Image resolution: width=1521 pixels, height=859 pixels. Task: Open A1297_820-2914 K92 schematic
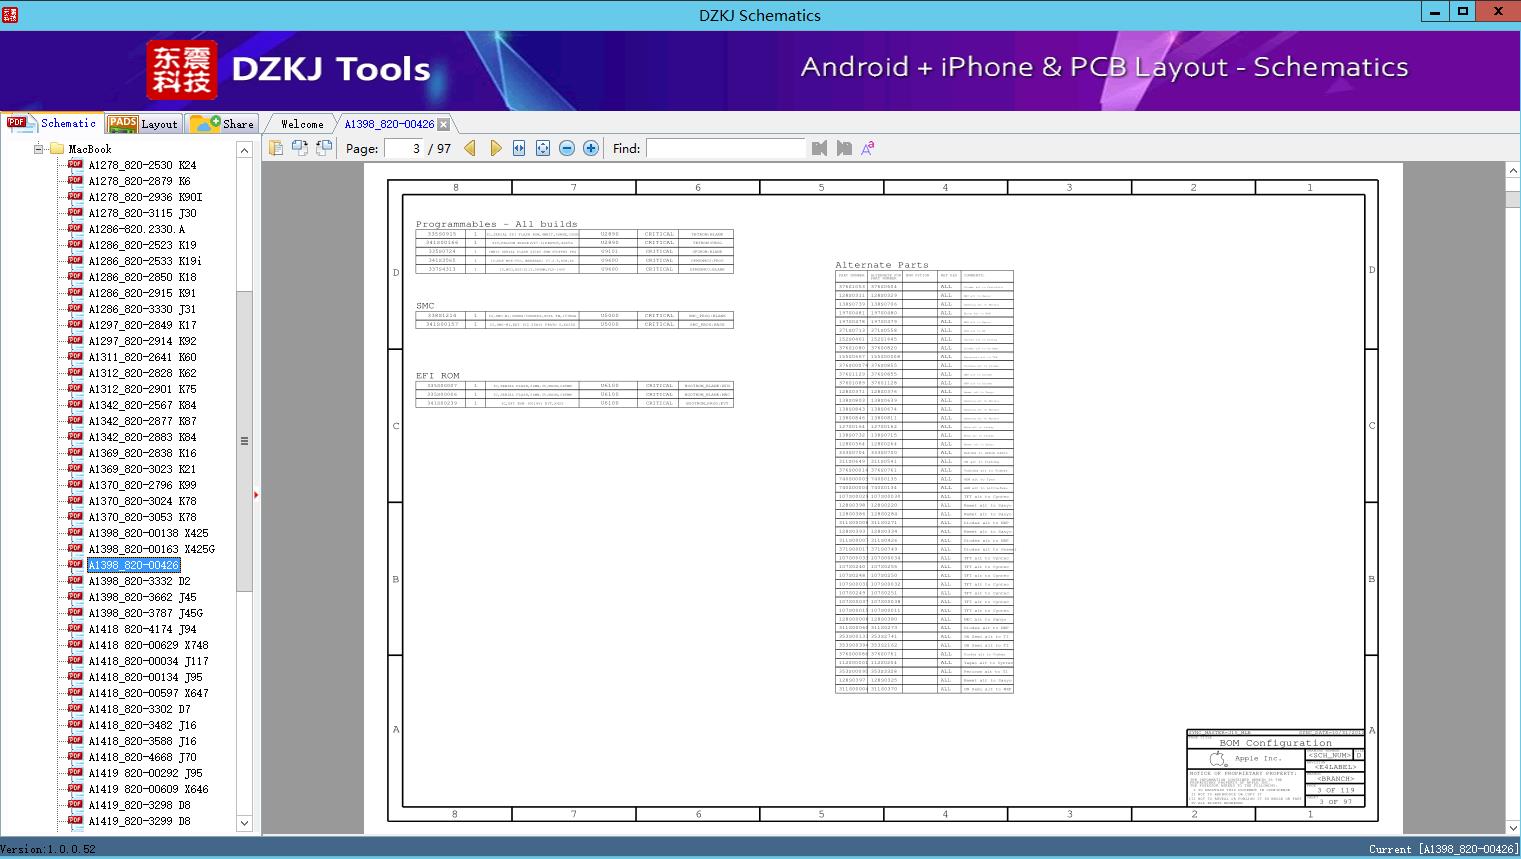pyautogui.click(x=142, y=341)
